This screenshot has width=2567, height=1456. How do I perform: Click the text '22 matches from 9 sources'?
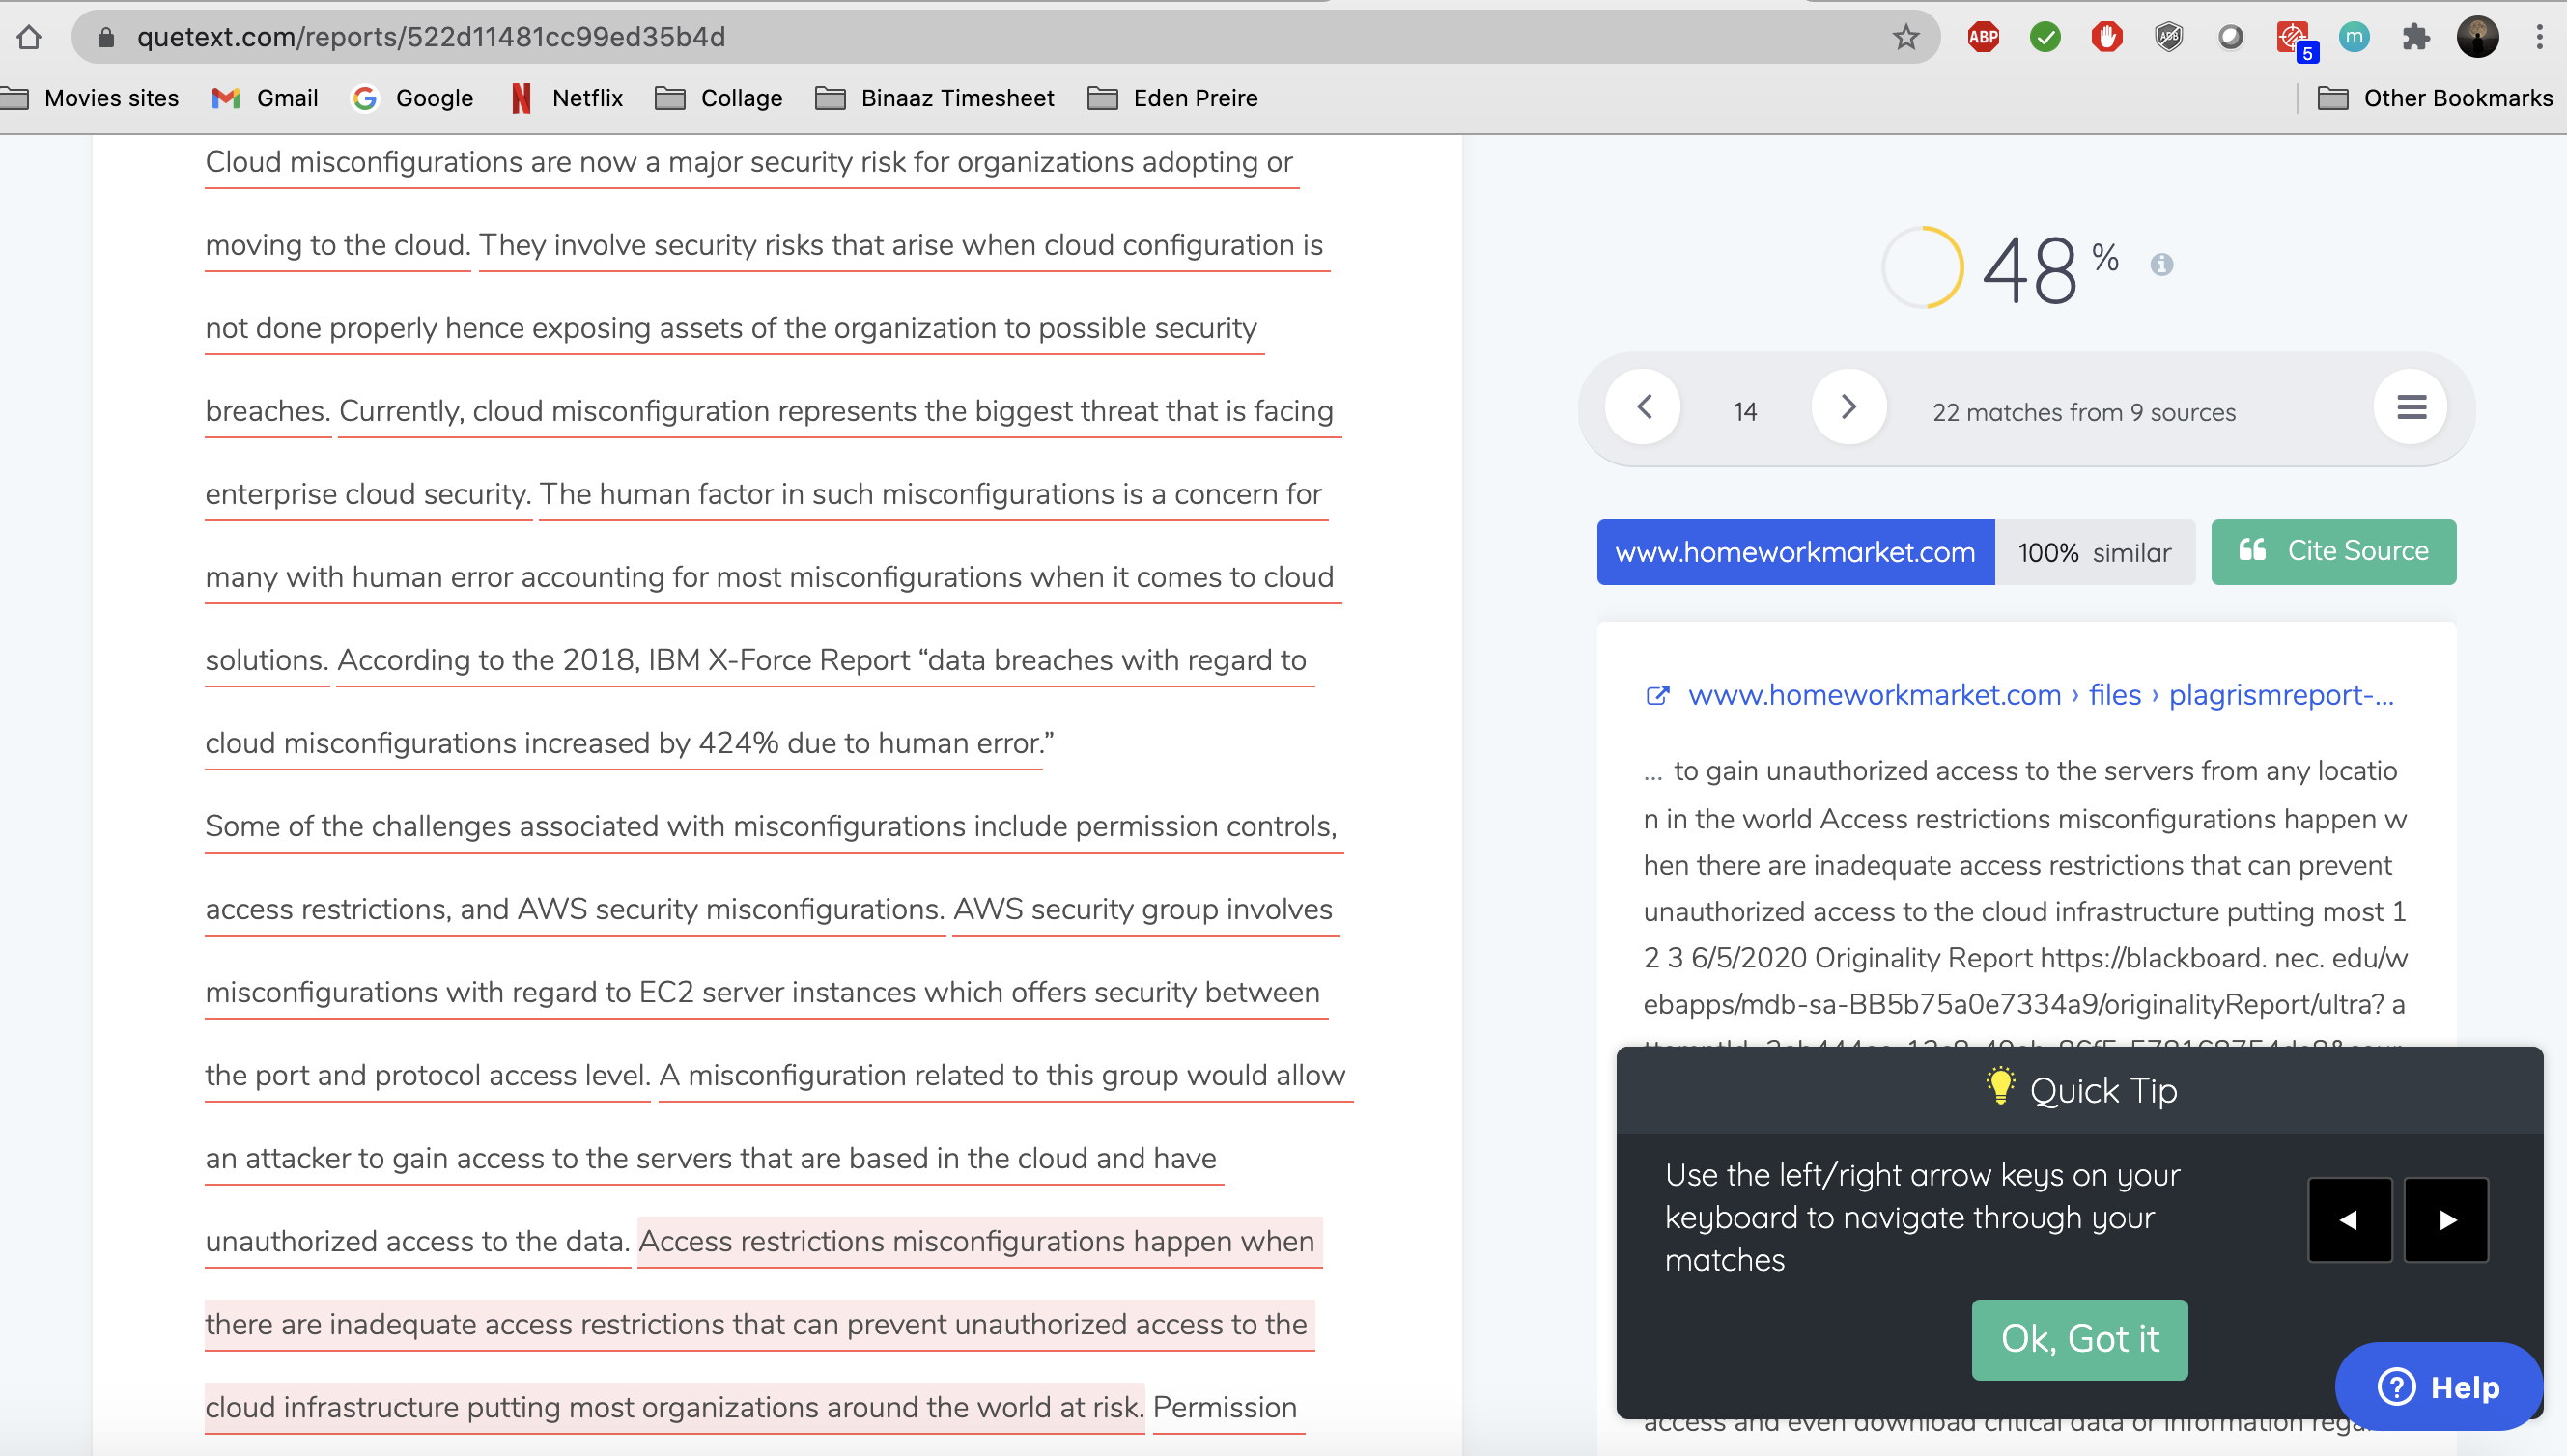(2084, 412)
